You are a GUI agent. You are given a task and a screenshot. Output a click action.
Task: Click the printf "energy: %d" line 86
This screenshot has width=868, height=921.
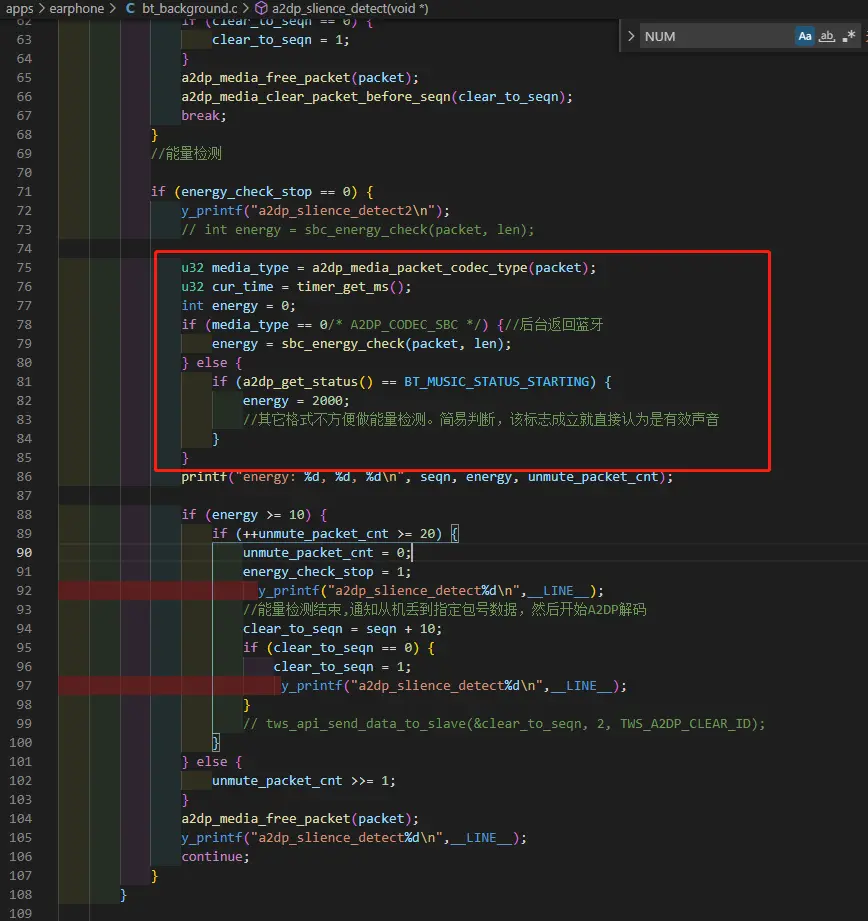[x=427, y=477]
